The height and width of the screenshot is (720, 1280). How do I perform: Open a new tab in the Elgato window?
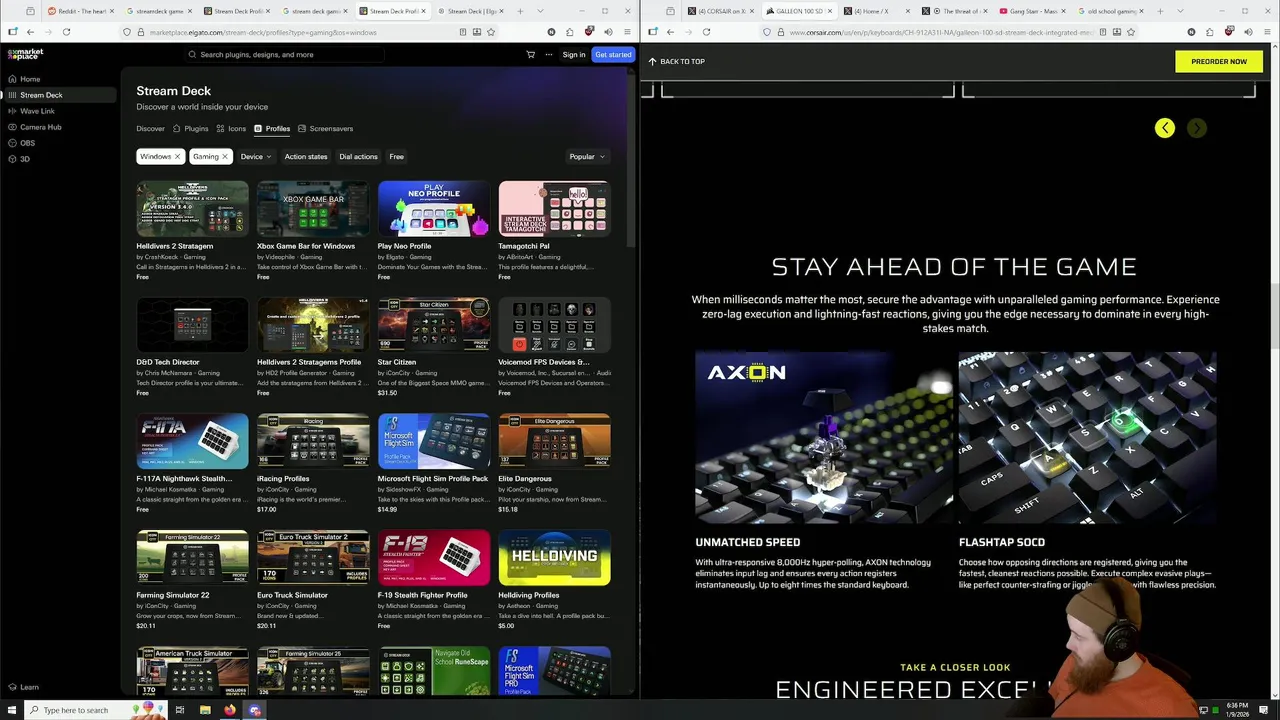(520, 11)
